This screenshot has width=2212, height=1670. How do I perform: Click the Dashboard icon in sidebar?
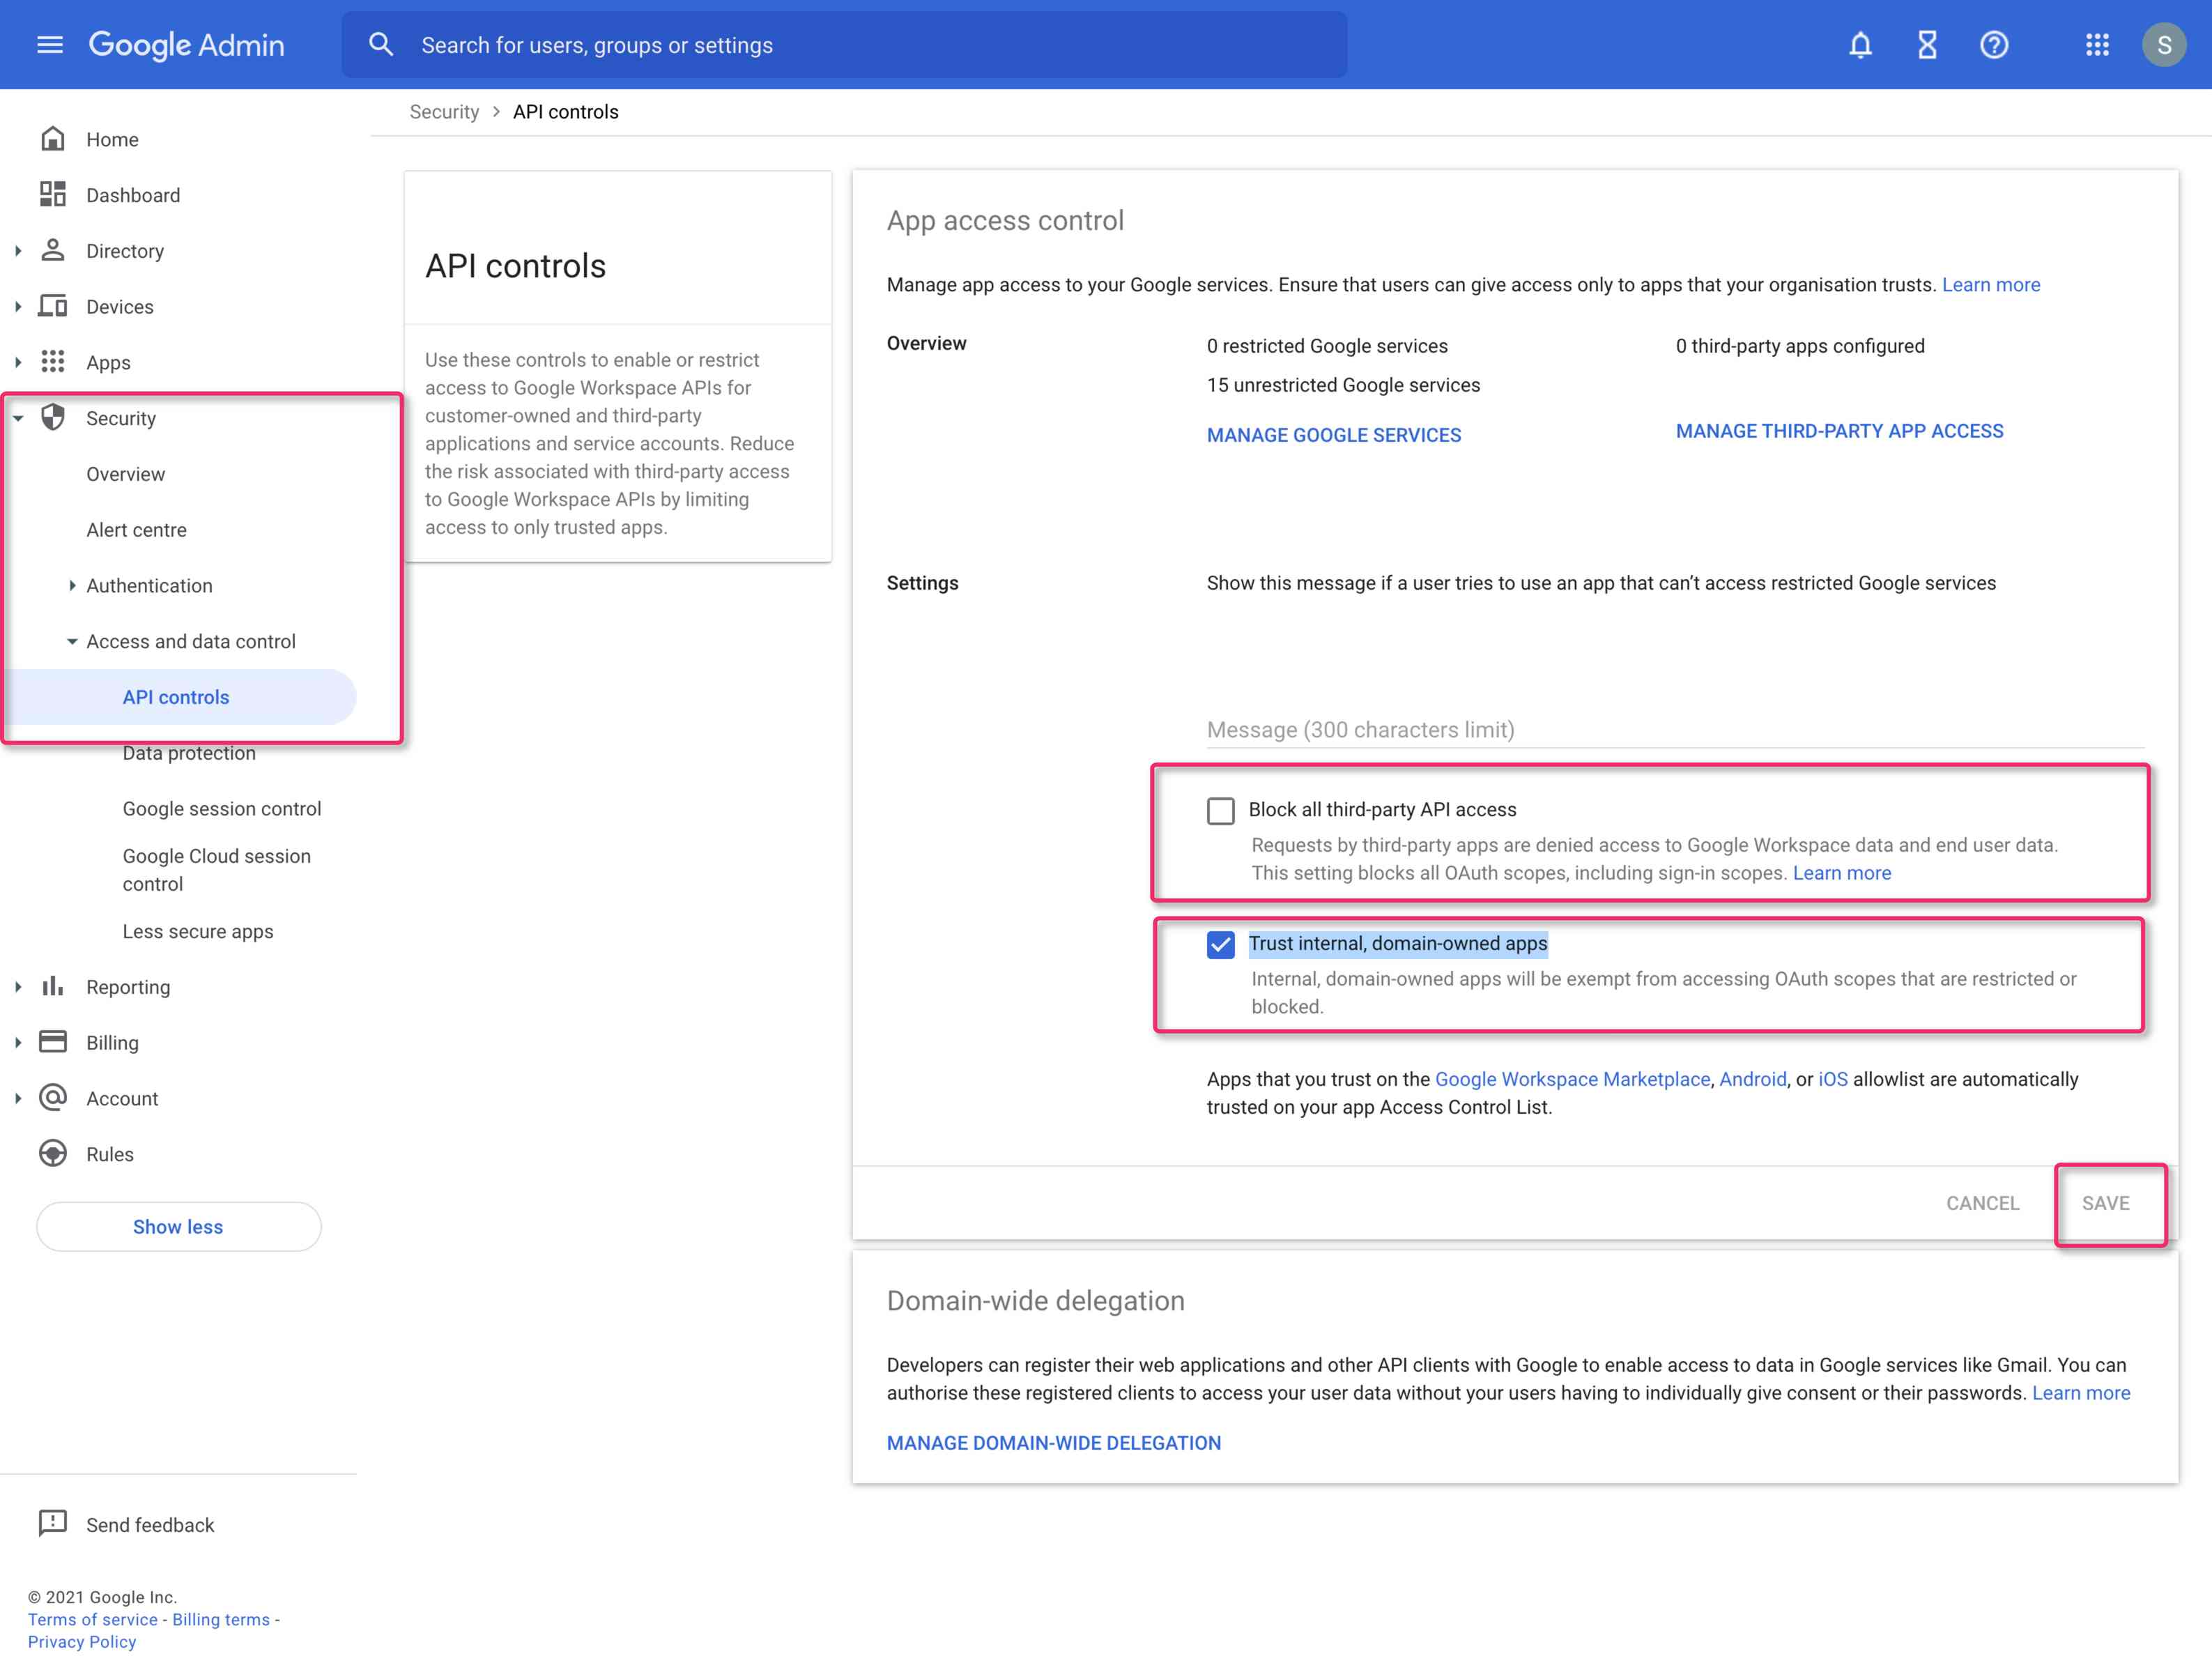pos(53,195)
